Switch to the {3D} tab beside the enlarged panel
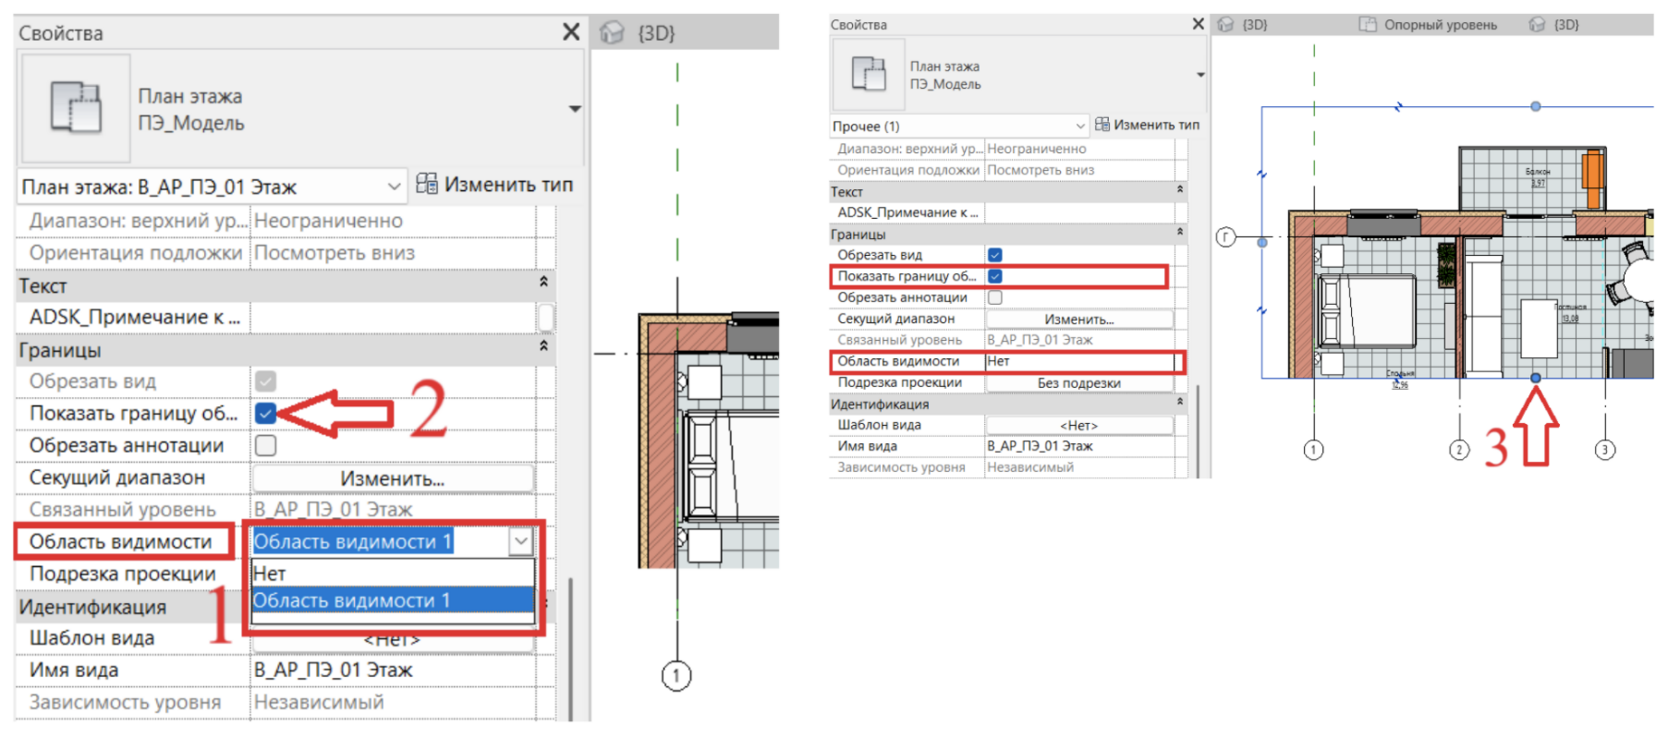 [639, 33]
